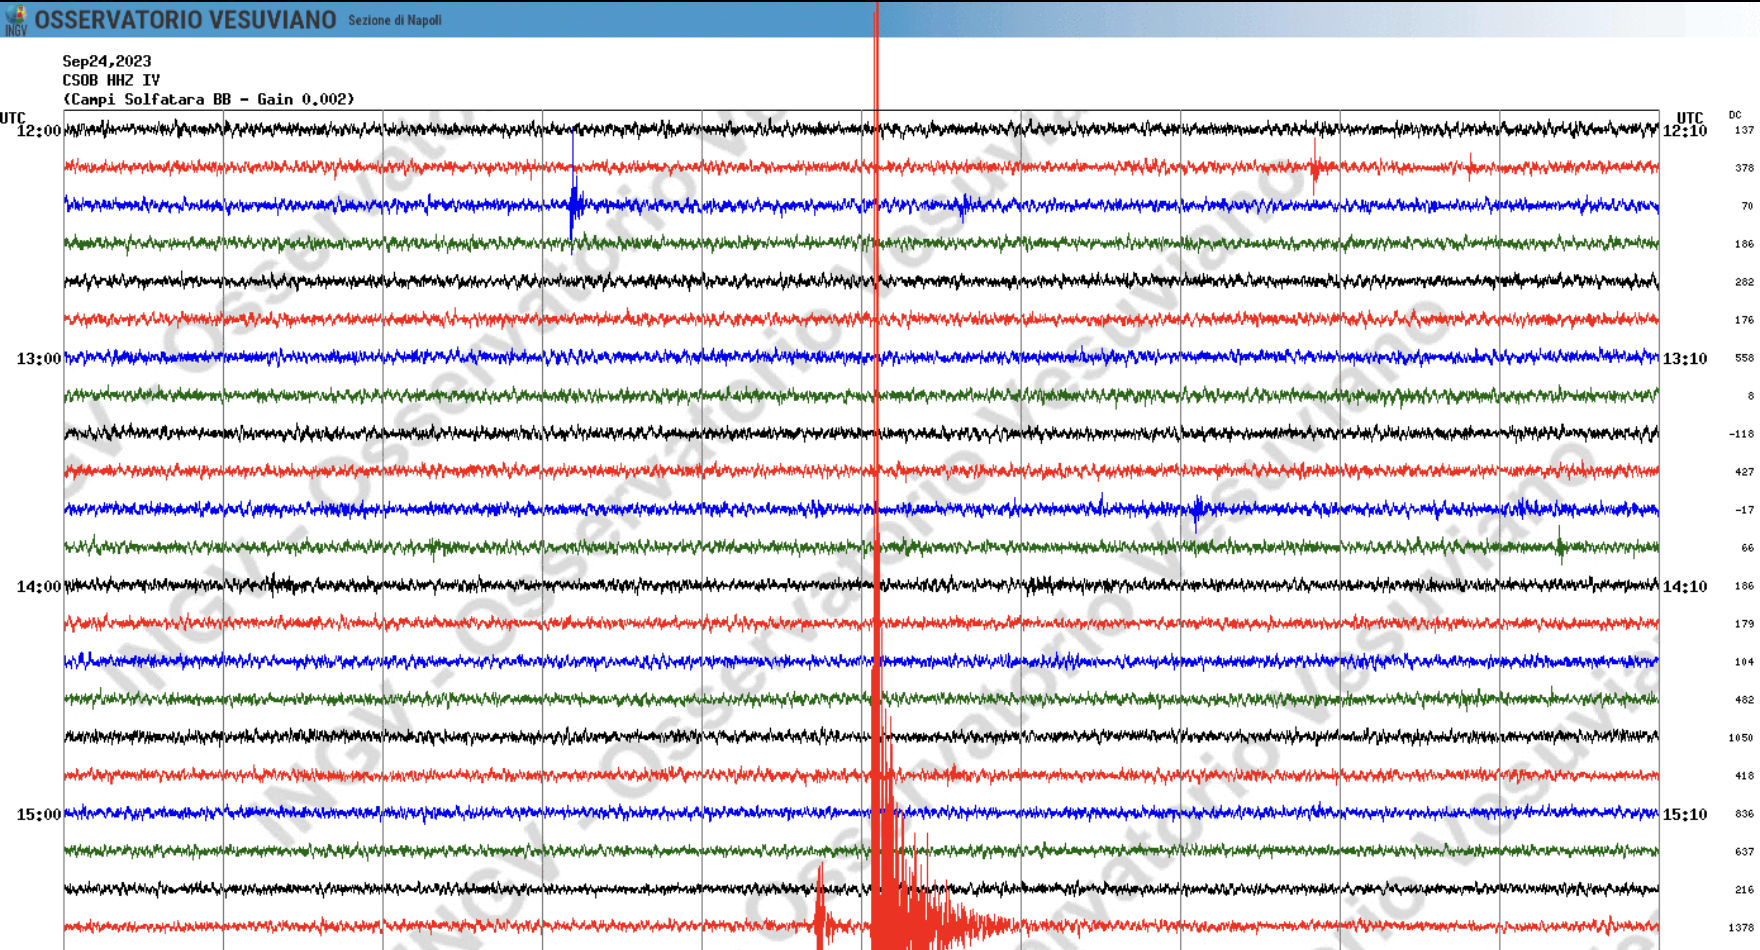Click the DC value 482
The image size is (1760, 950).
1744,700
